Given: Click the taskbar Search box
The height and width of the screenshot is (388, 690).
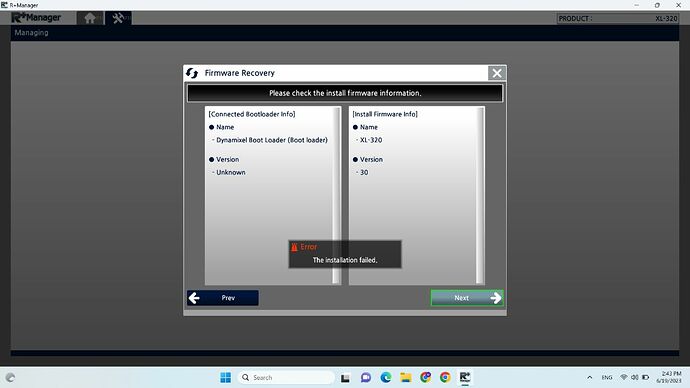Looking at the screenshot, I should 286,377.
